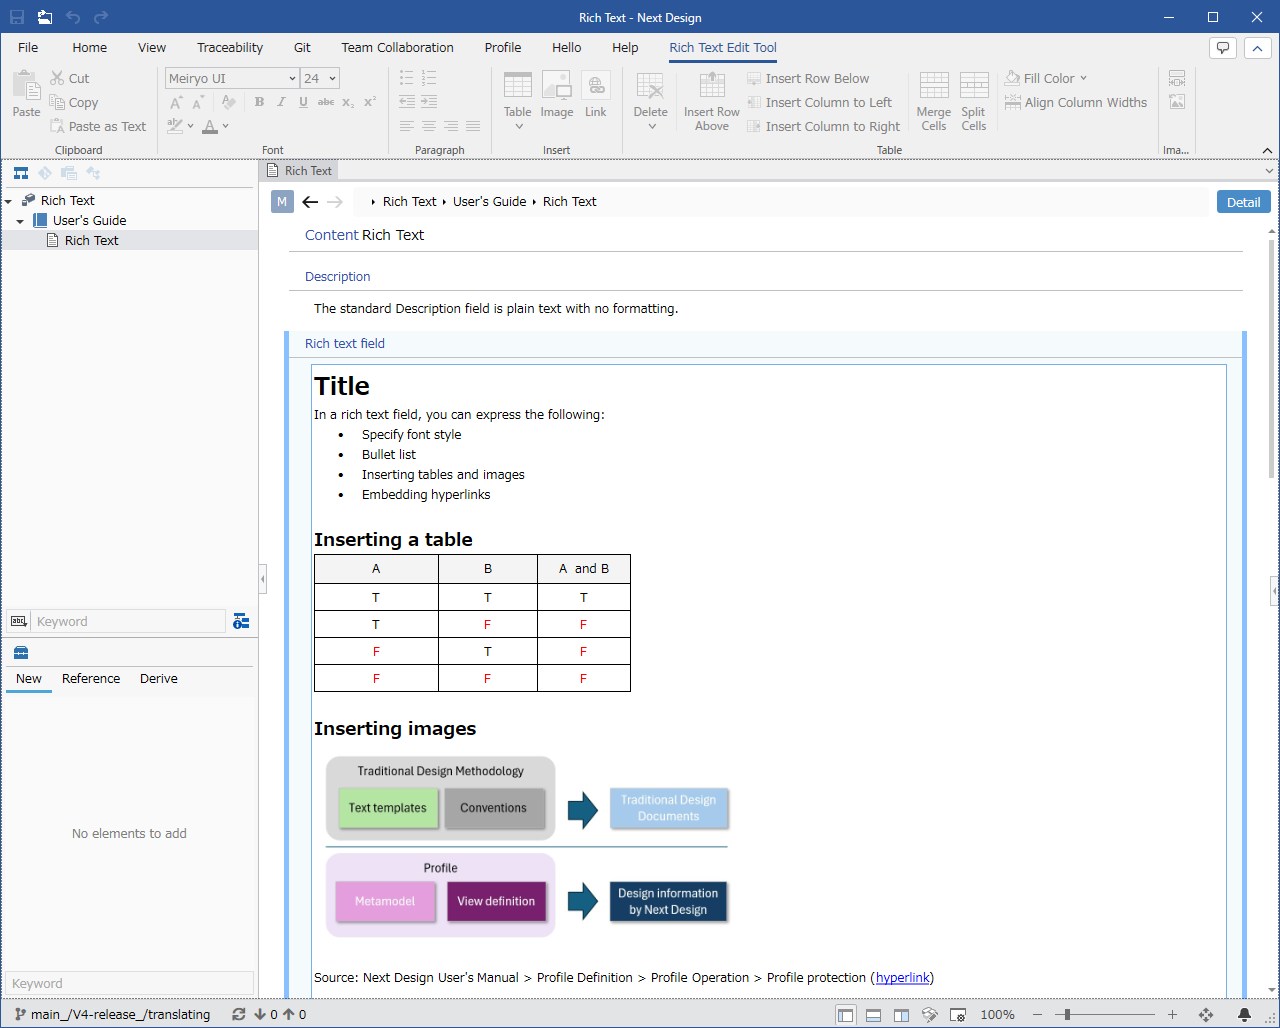This screenshot has width=1280, height=1028.
Task: Click the zoom slider handle
Action: pyautogui.click(x=1068, y=1014)
